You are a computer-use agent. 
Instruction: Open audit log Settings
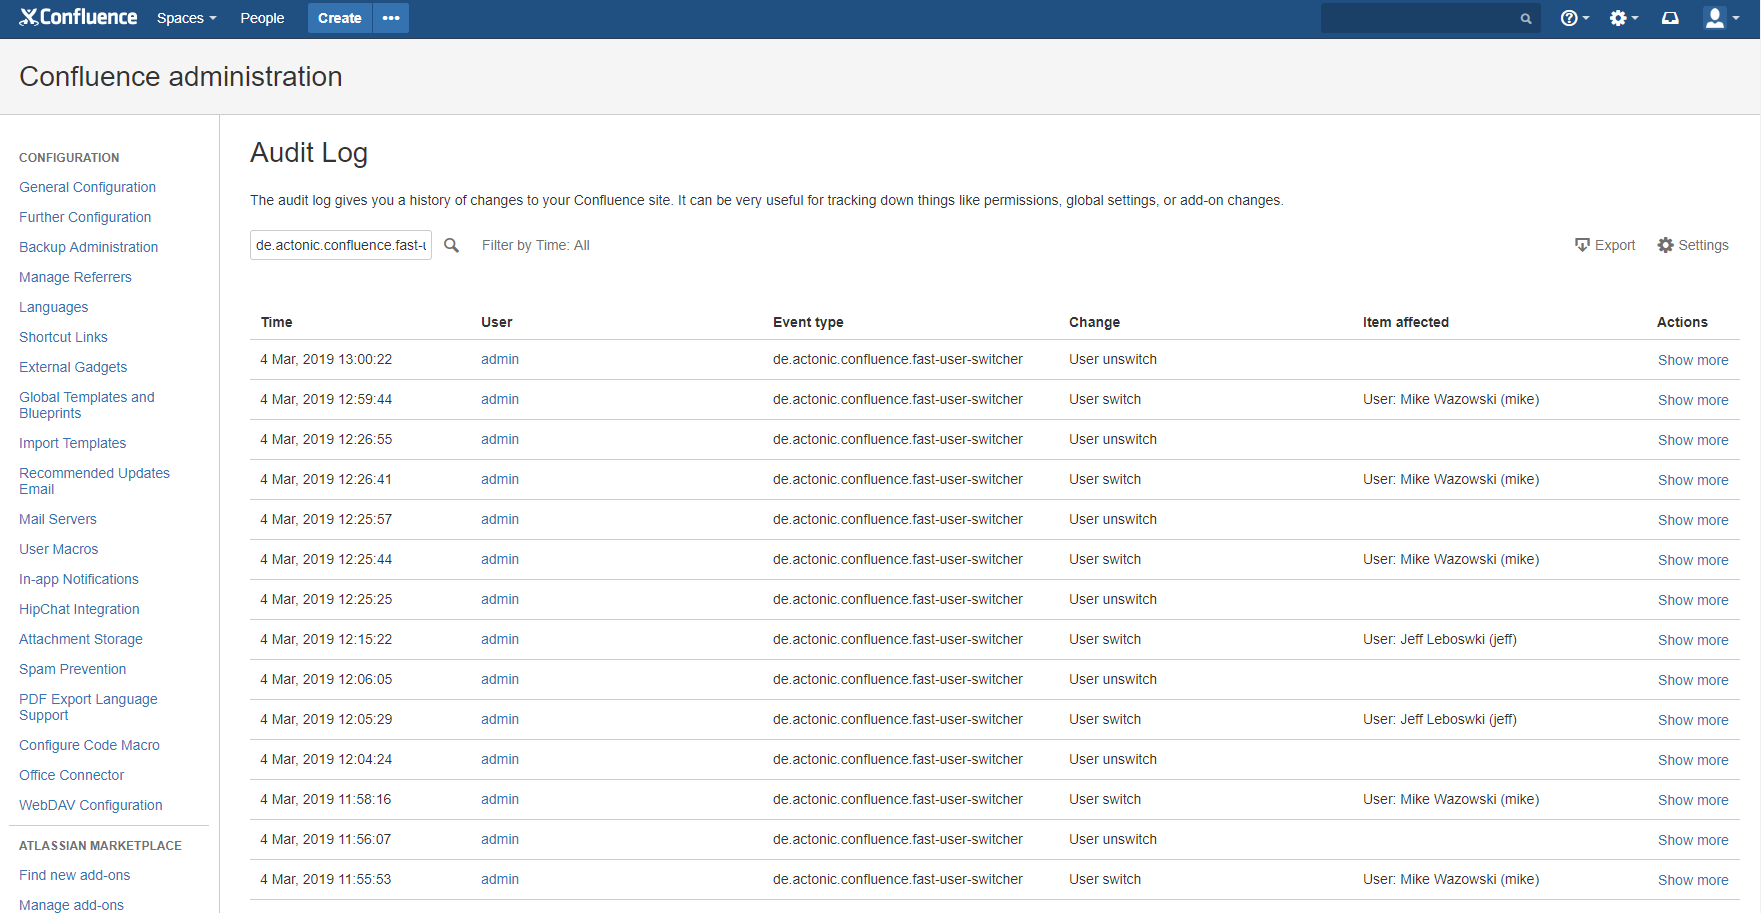1693,245
